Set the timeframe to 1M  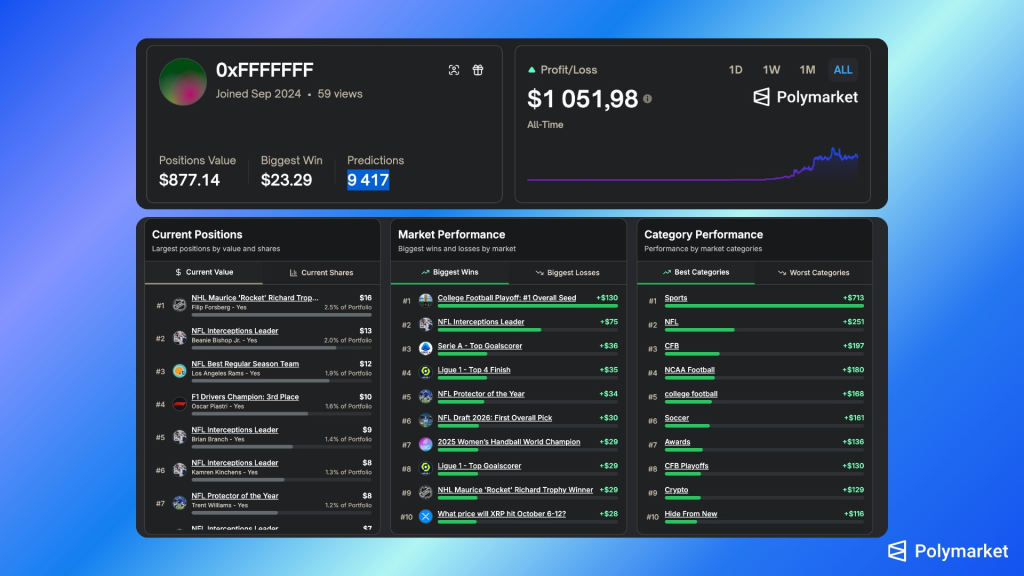coord(807,70)
